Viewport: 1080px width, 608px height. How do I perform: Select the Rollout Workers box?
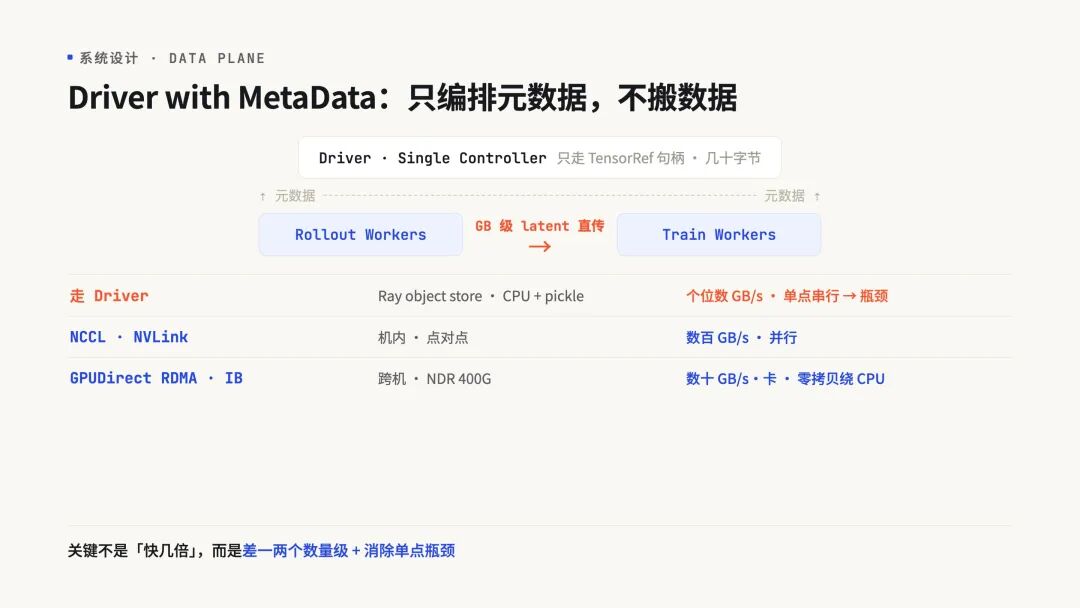(360, 234)
